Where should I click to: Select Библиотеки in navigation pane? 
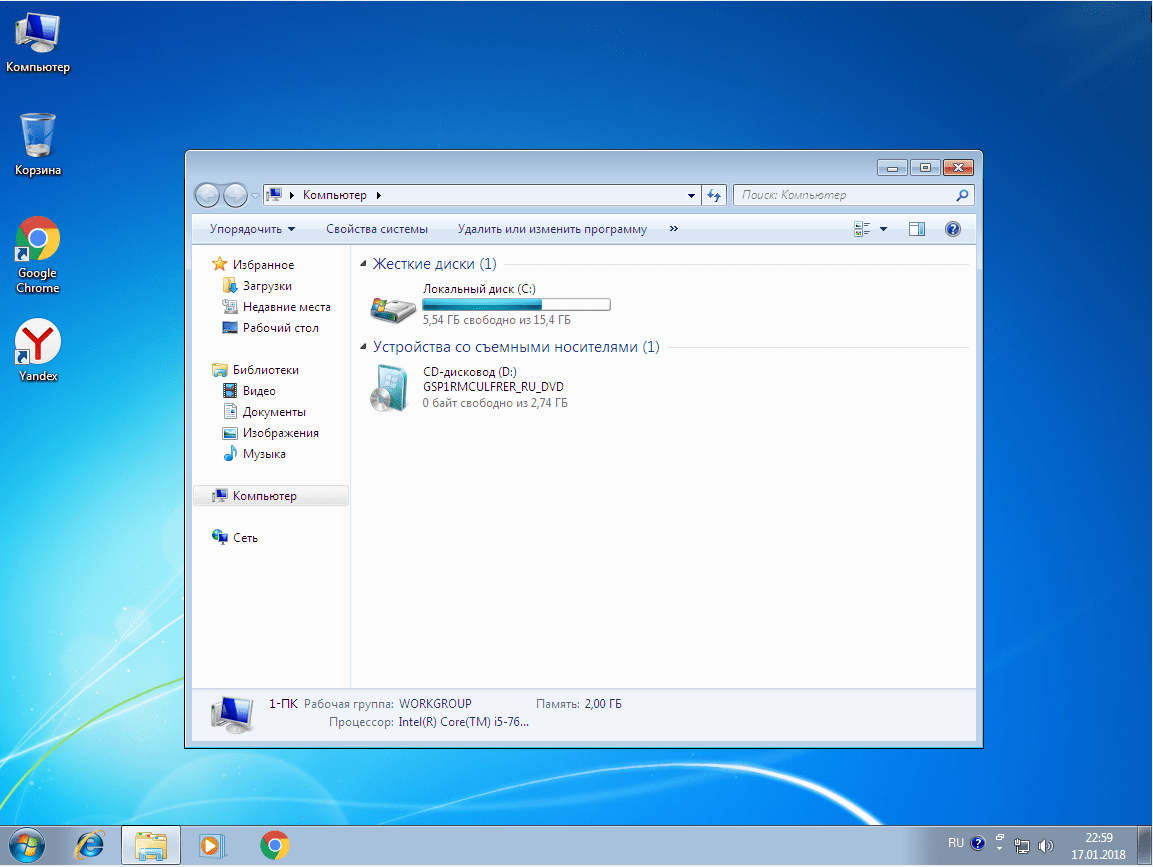255,370
